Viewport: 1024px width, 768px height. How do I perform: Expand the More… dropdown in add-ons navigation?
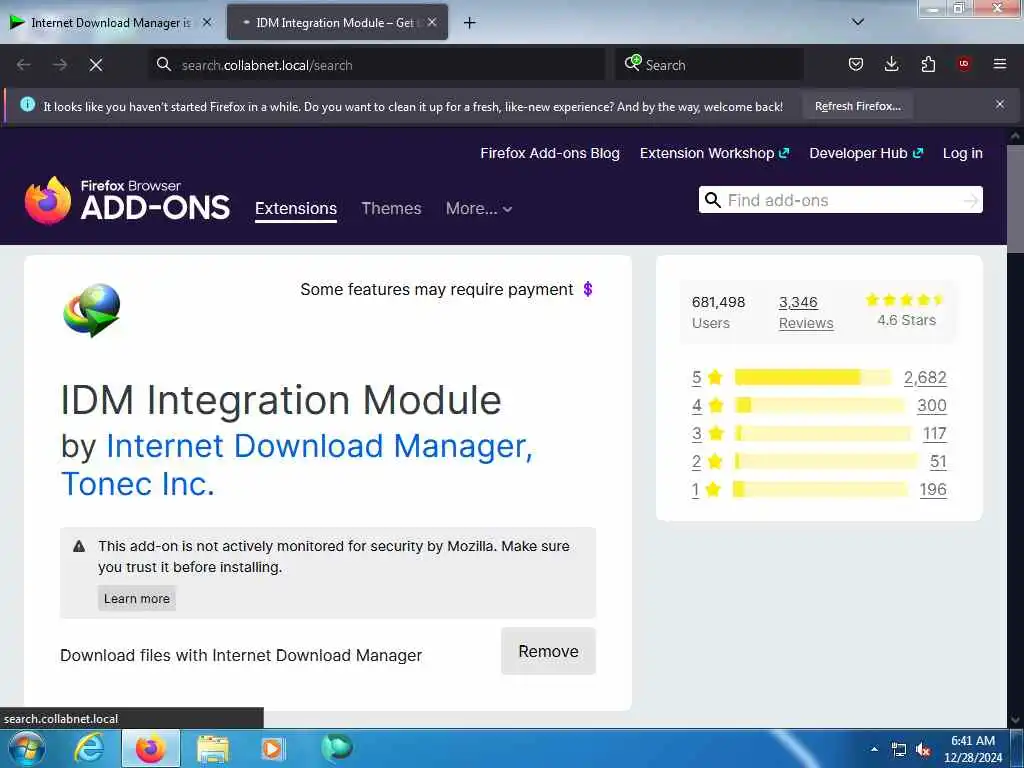(x=479, y=208)
